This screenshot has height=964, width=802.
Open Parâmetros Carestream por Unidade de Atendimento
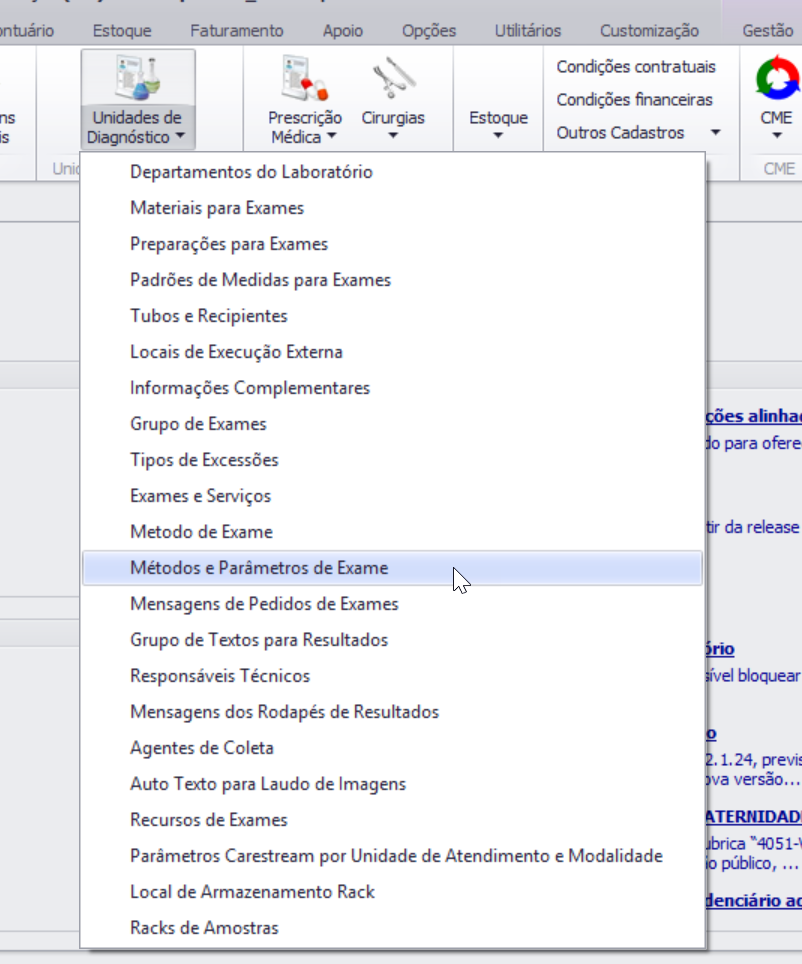tap(392, 855)
